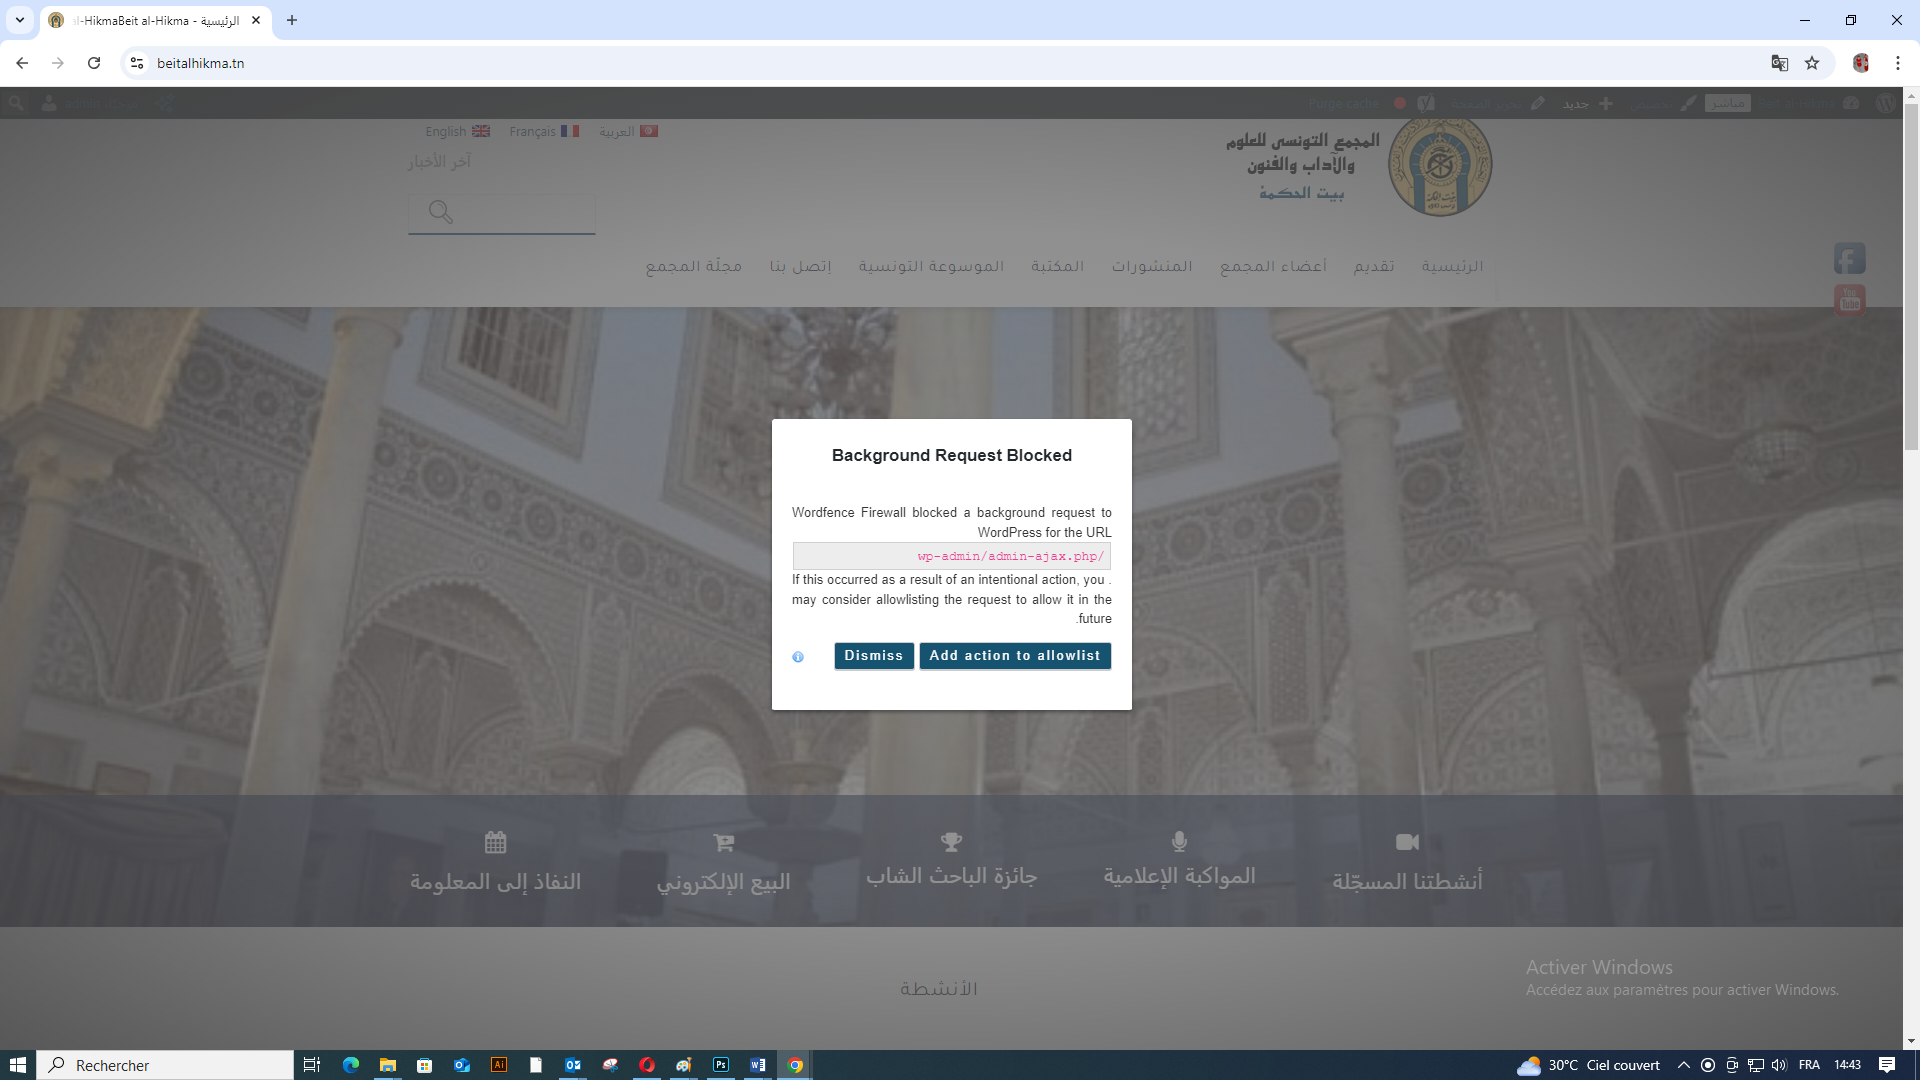Click the page scrollbar thumb
Image resolution: width=1920 pixels, height=1080 pixels.
point(1911,275)
